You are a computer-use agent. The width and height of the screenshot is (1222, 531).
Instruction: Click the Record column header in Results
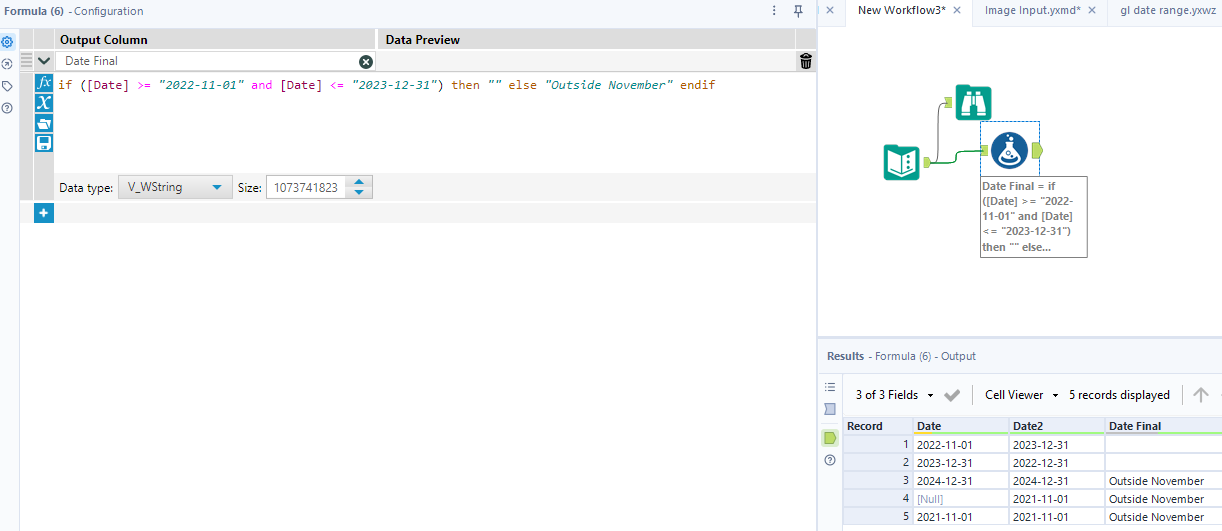[878, 426]
